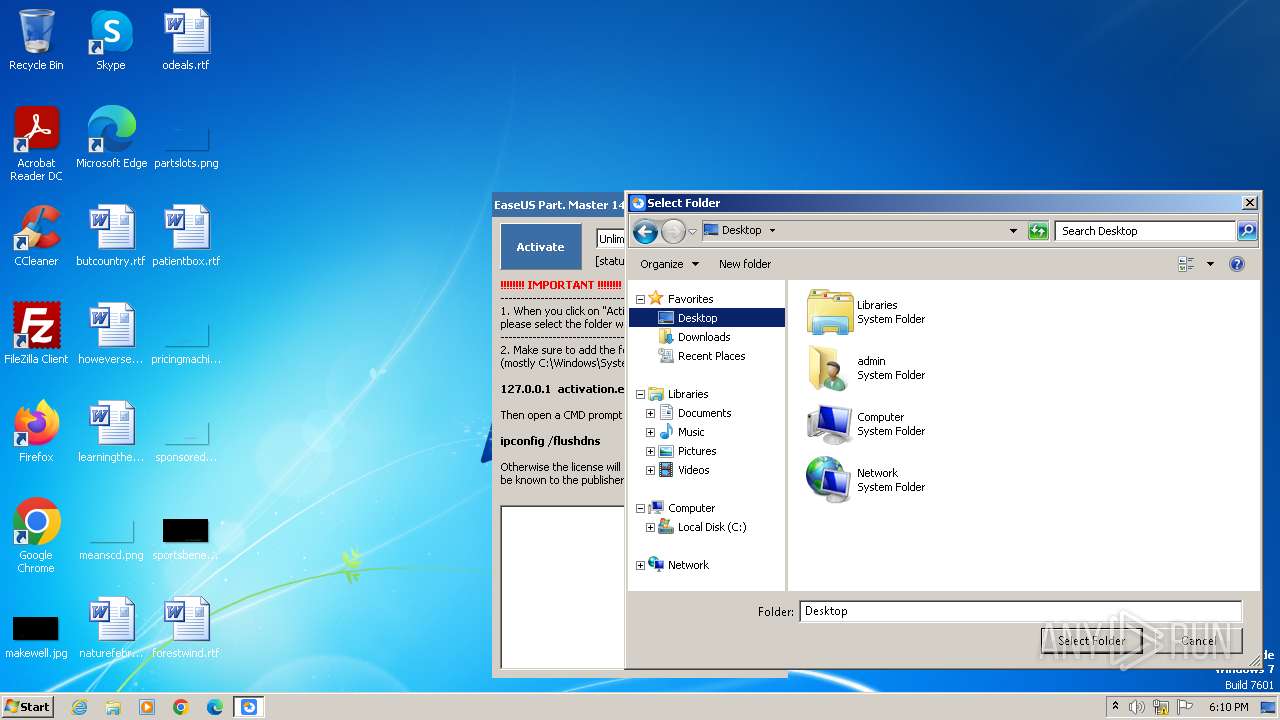Select the forestwind.rtf desktop file
Image resolution: width=1280 pixels, height=720 pixels.
coord(186,628)
